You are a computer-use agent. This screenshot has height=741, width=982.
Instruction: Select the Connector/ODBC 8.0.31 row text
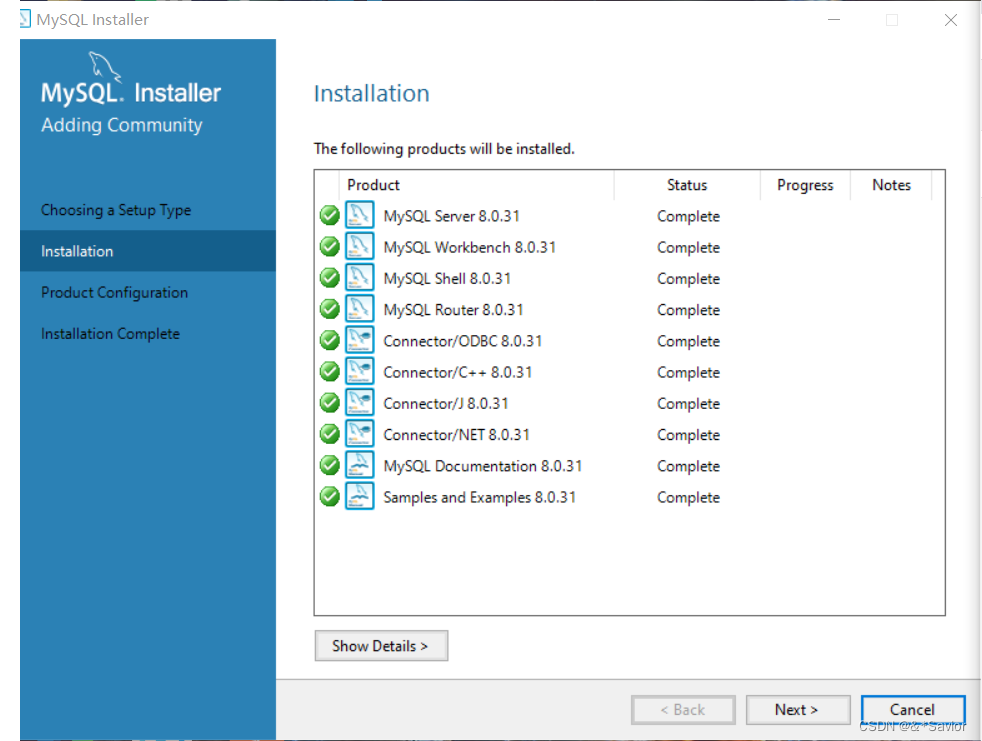tap(463, 341)
